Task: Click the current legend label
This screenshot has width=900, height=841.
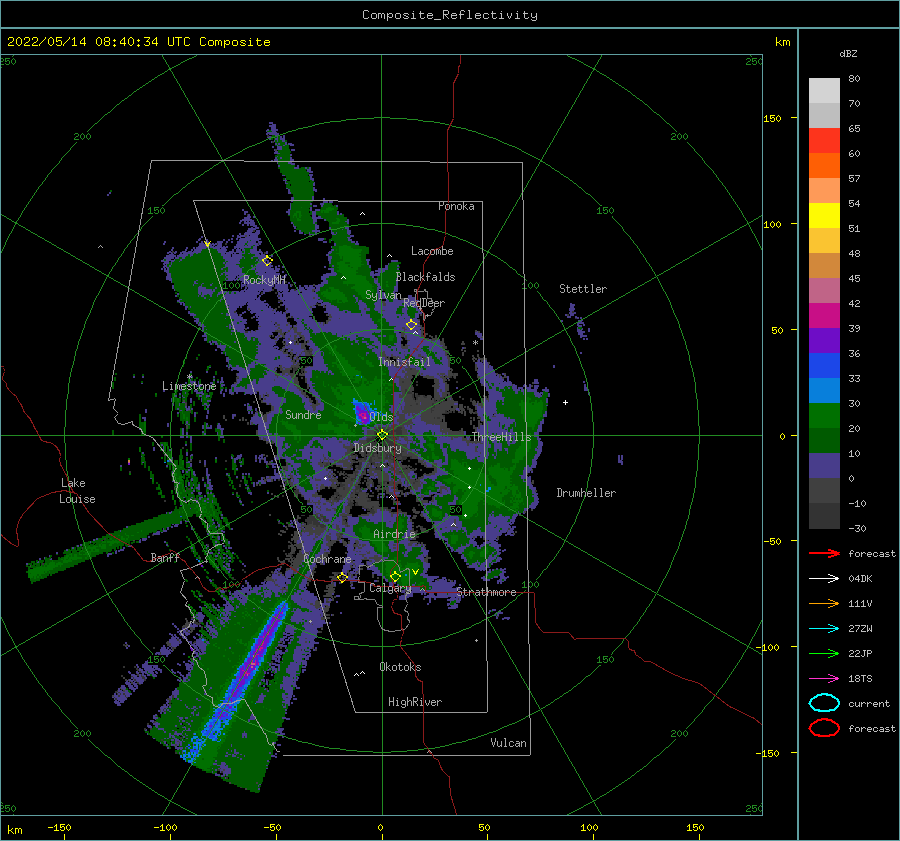Action: coord(869,703)
